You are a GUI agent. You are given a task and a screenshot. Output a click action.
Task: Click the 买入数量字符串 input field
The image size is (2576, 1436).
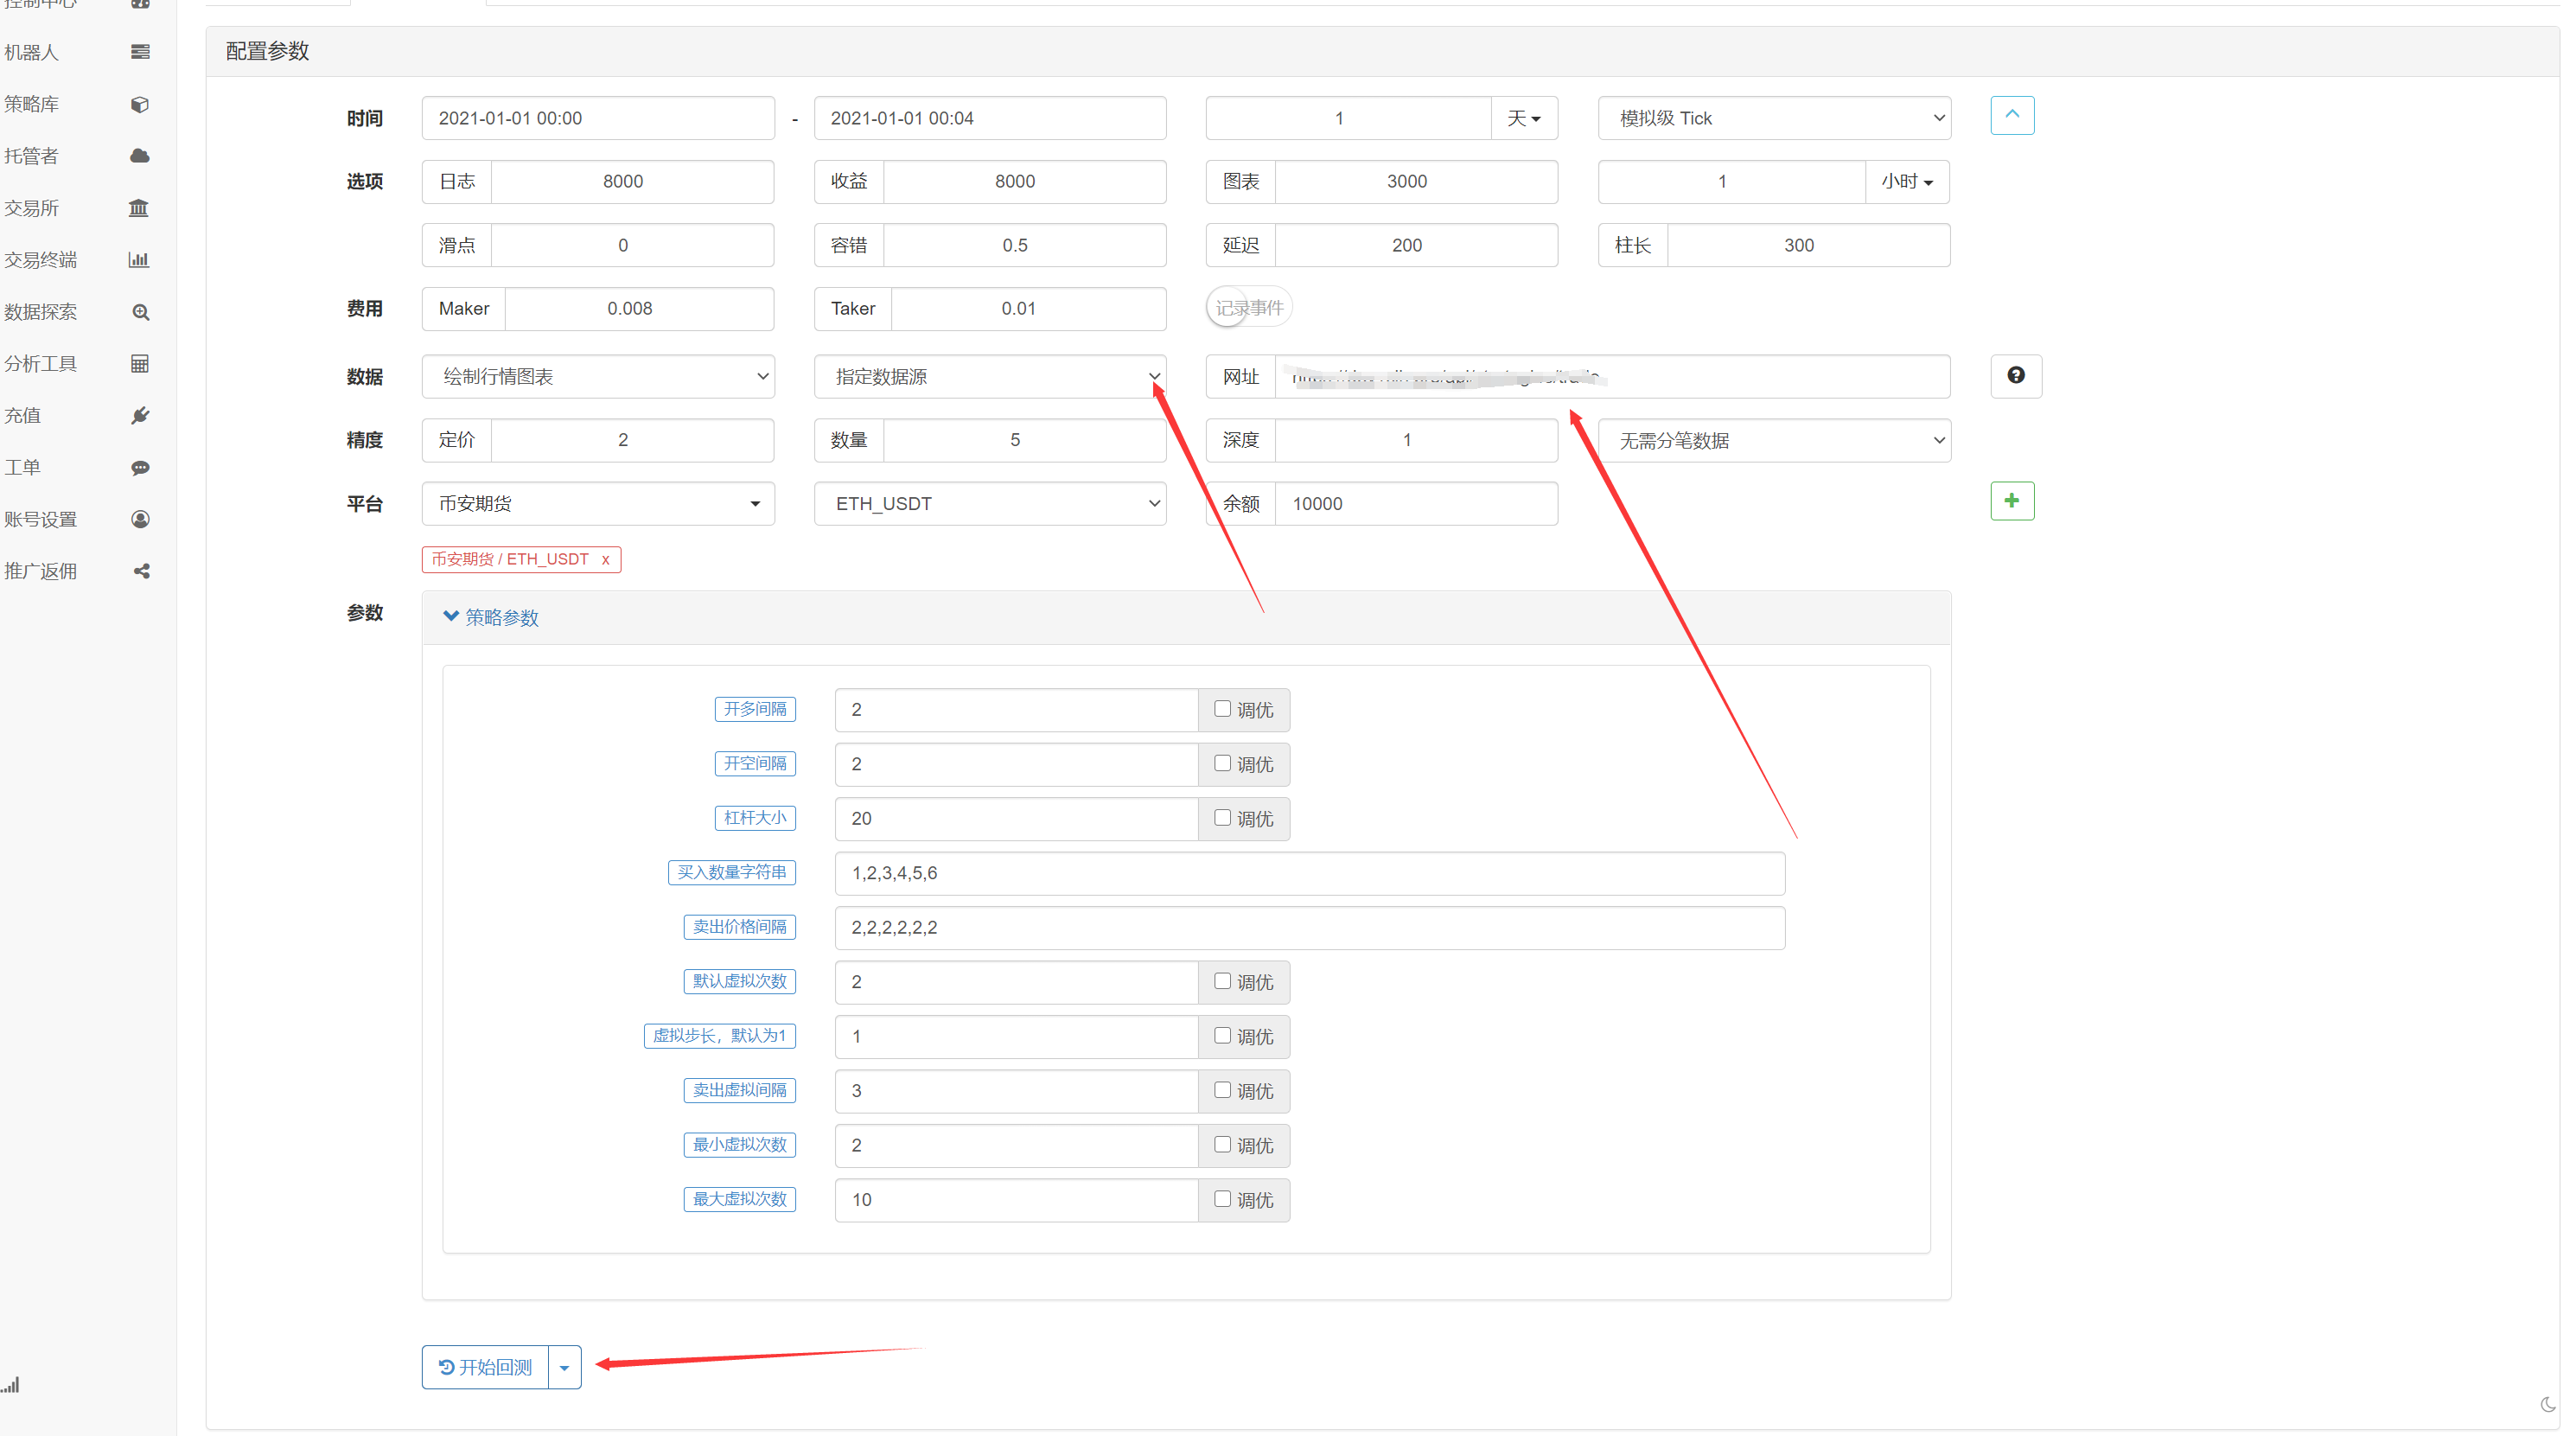[x=1308, y=873]
